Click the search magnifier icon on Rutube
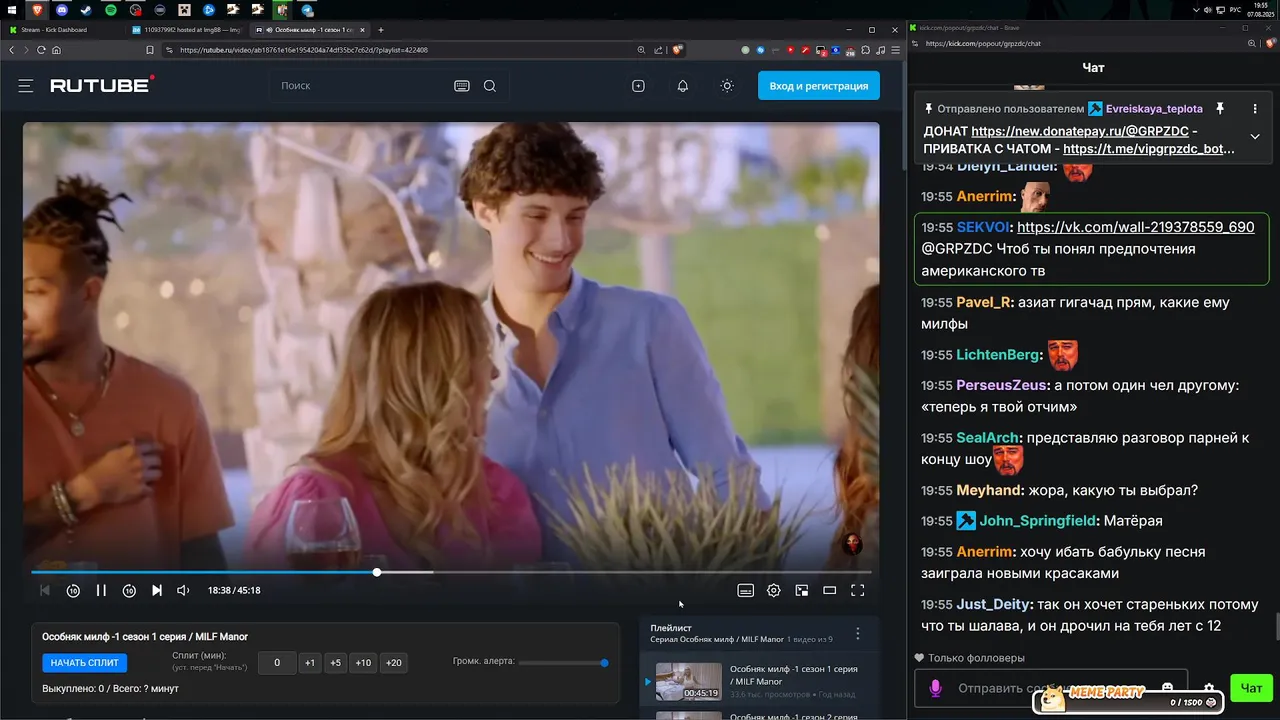The image size is (1280, 720). [490, 86]
